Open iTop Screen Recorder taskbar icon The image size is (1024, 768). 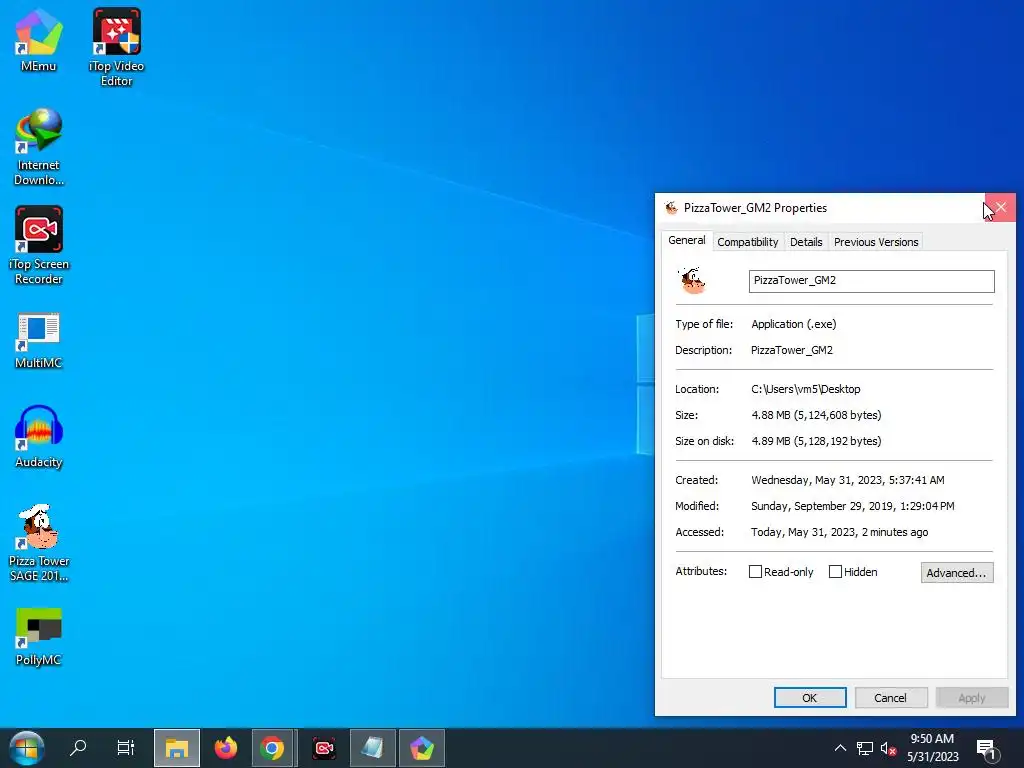(x=324, y=748)
